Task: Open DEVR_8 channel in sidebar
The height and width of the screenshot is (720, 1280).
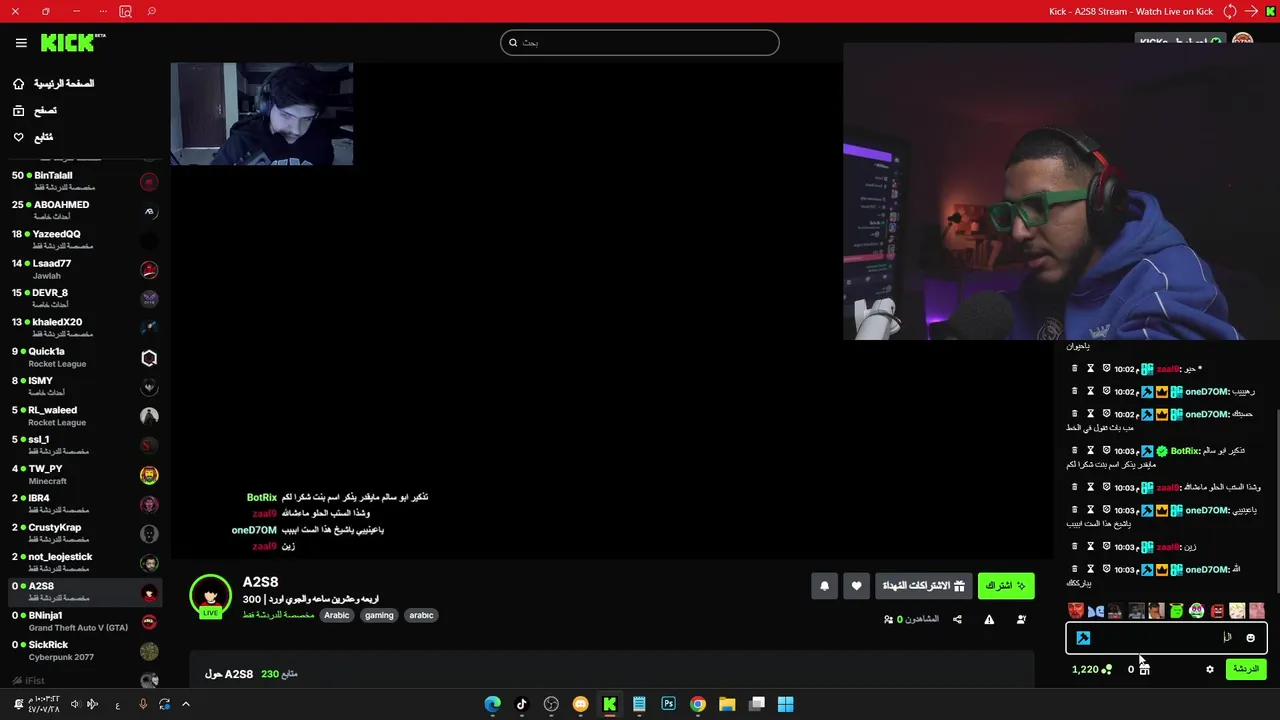Action: click(x=84, y=298)
